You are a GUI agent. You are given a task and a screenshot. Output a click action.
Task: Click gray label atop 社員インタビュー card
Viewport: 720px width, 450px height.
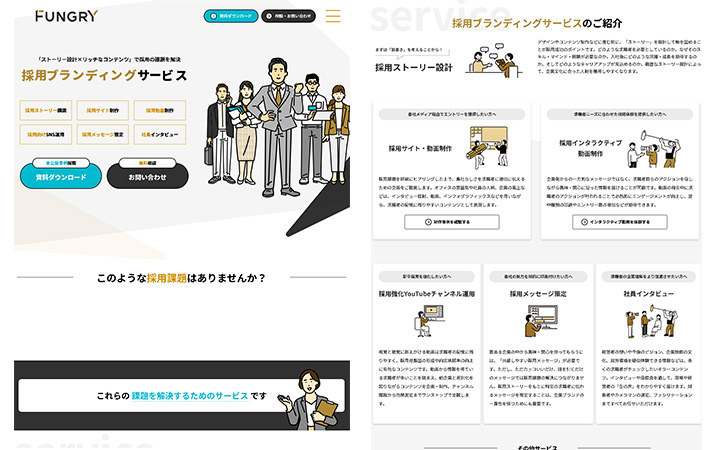click(x=648, y=276)
